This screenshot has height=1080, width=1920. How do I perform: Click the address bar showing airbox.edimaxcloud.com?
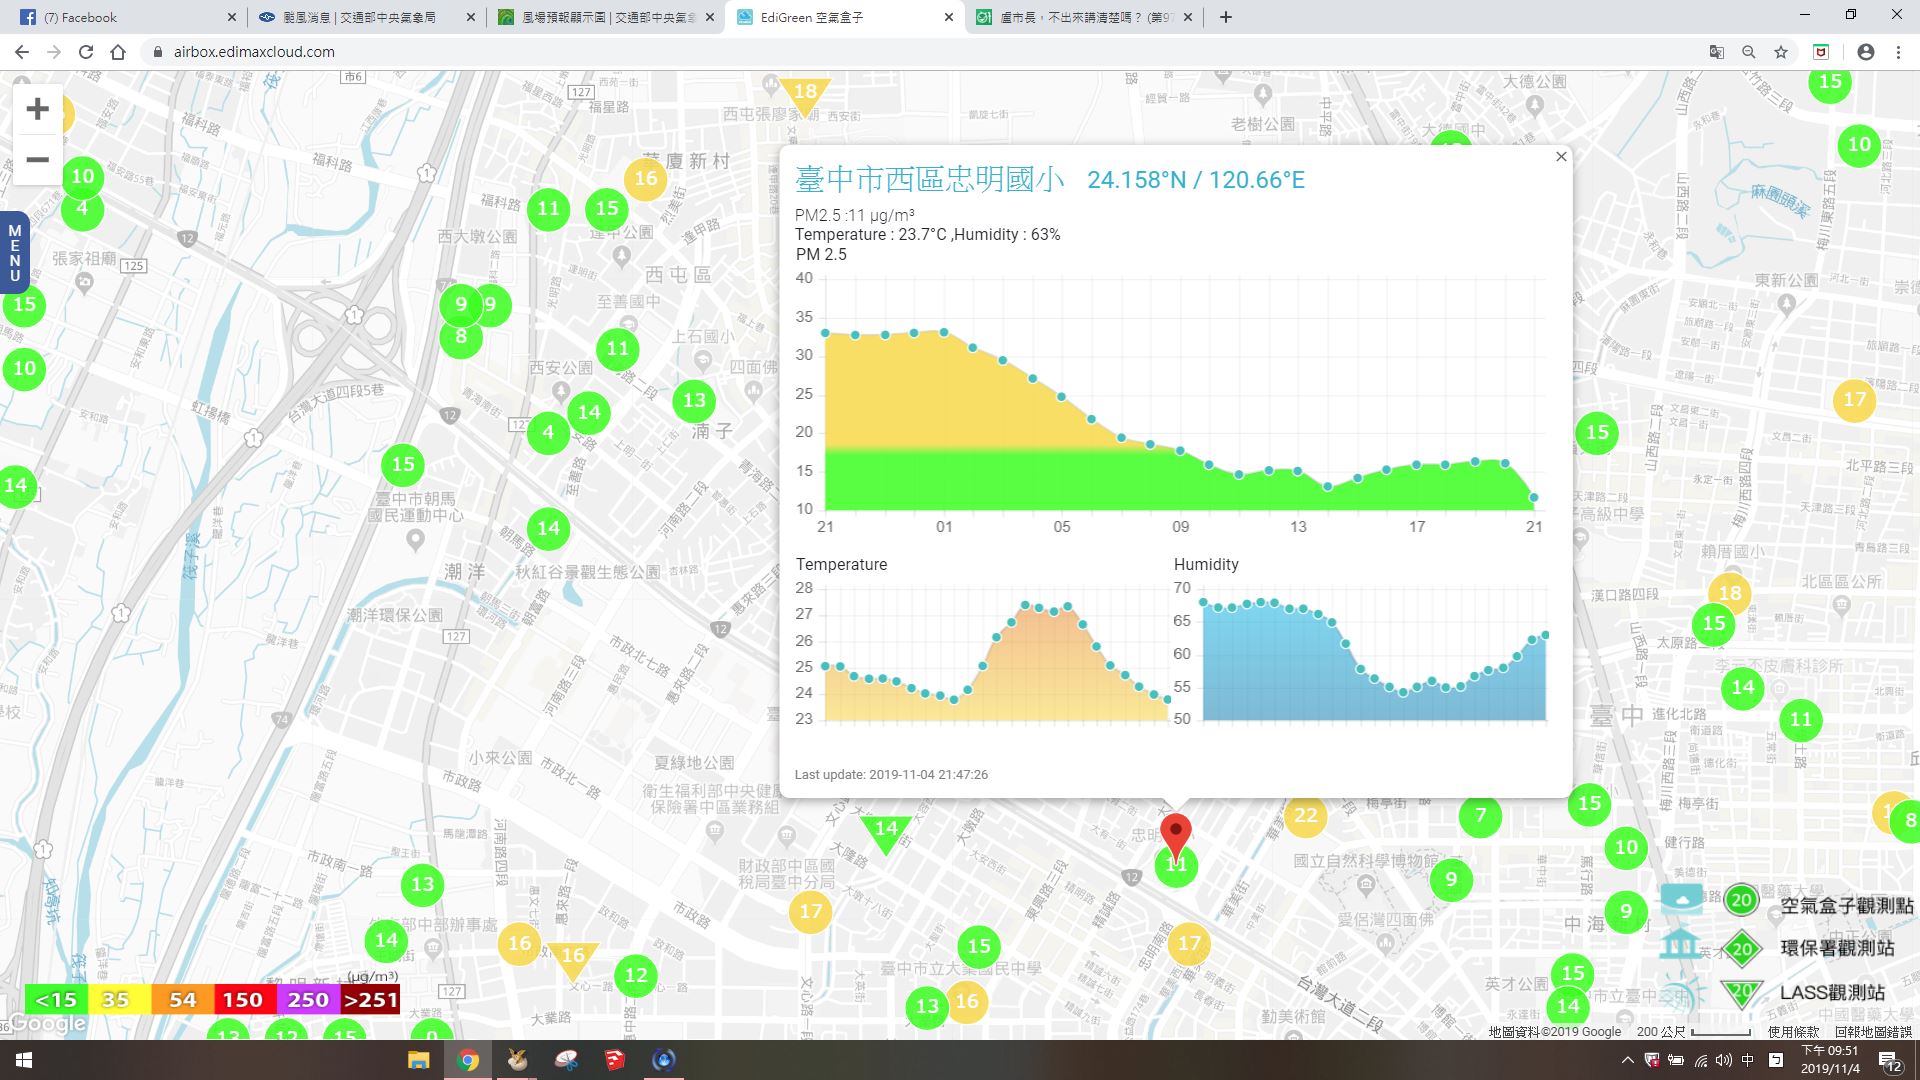point(920,52)
